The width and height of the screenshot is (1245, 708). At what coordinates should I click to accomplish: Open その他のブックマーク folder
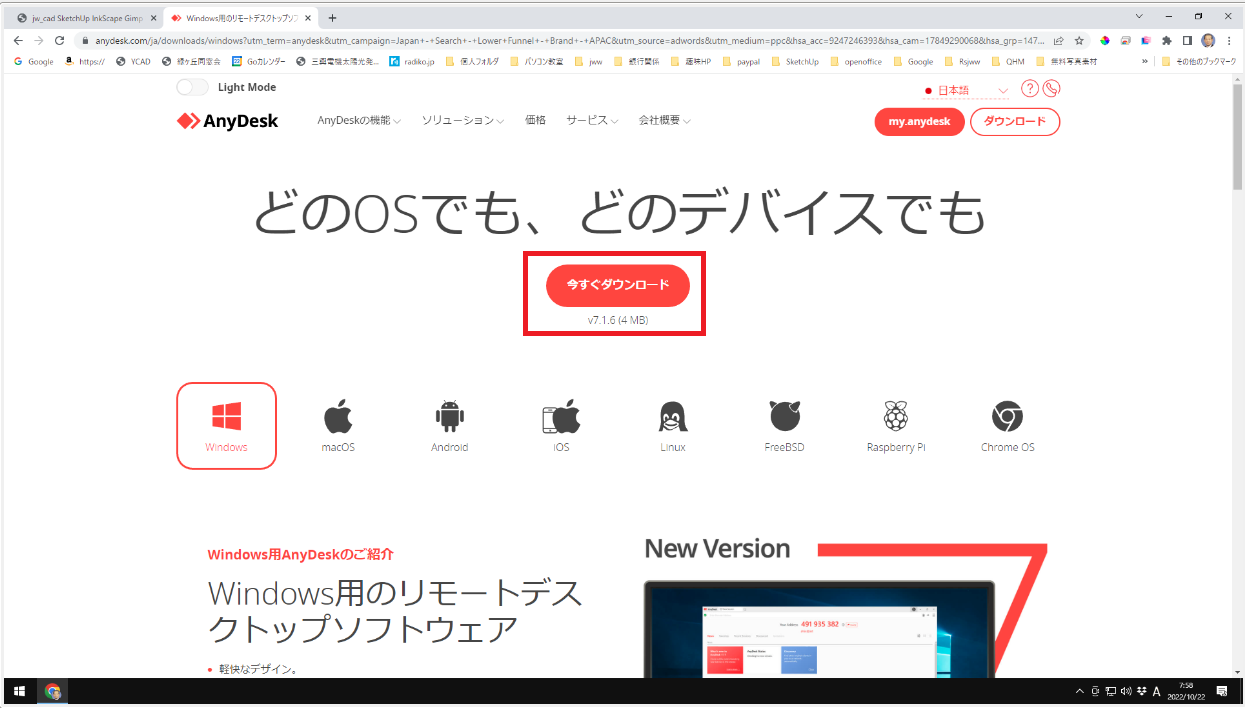pos(1199,61)
